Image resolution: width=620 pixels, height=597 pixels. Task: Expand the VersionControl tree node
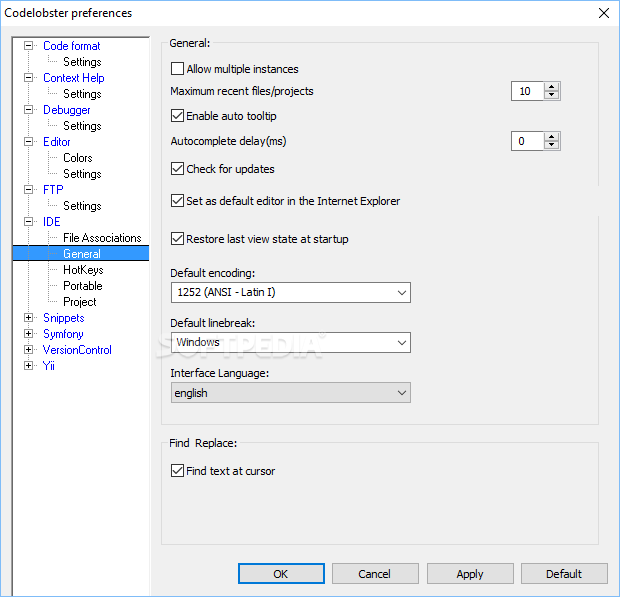[x=28, y=350]
